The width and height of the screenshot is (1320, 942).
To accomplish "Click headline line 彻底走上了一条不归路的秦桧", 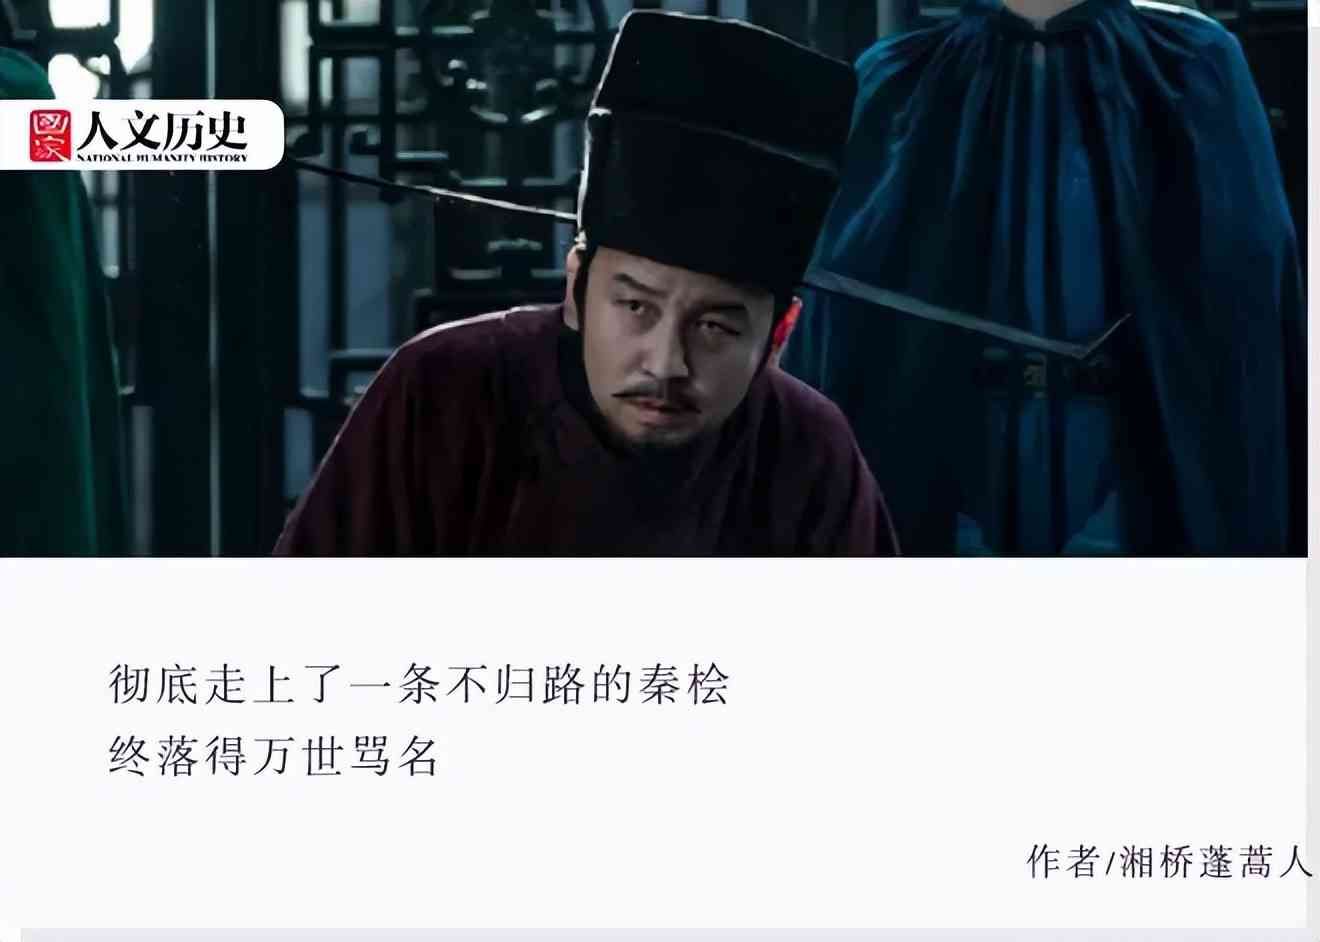I will [419, 686].
